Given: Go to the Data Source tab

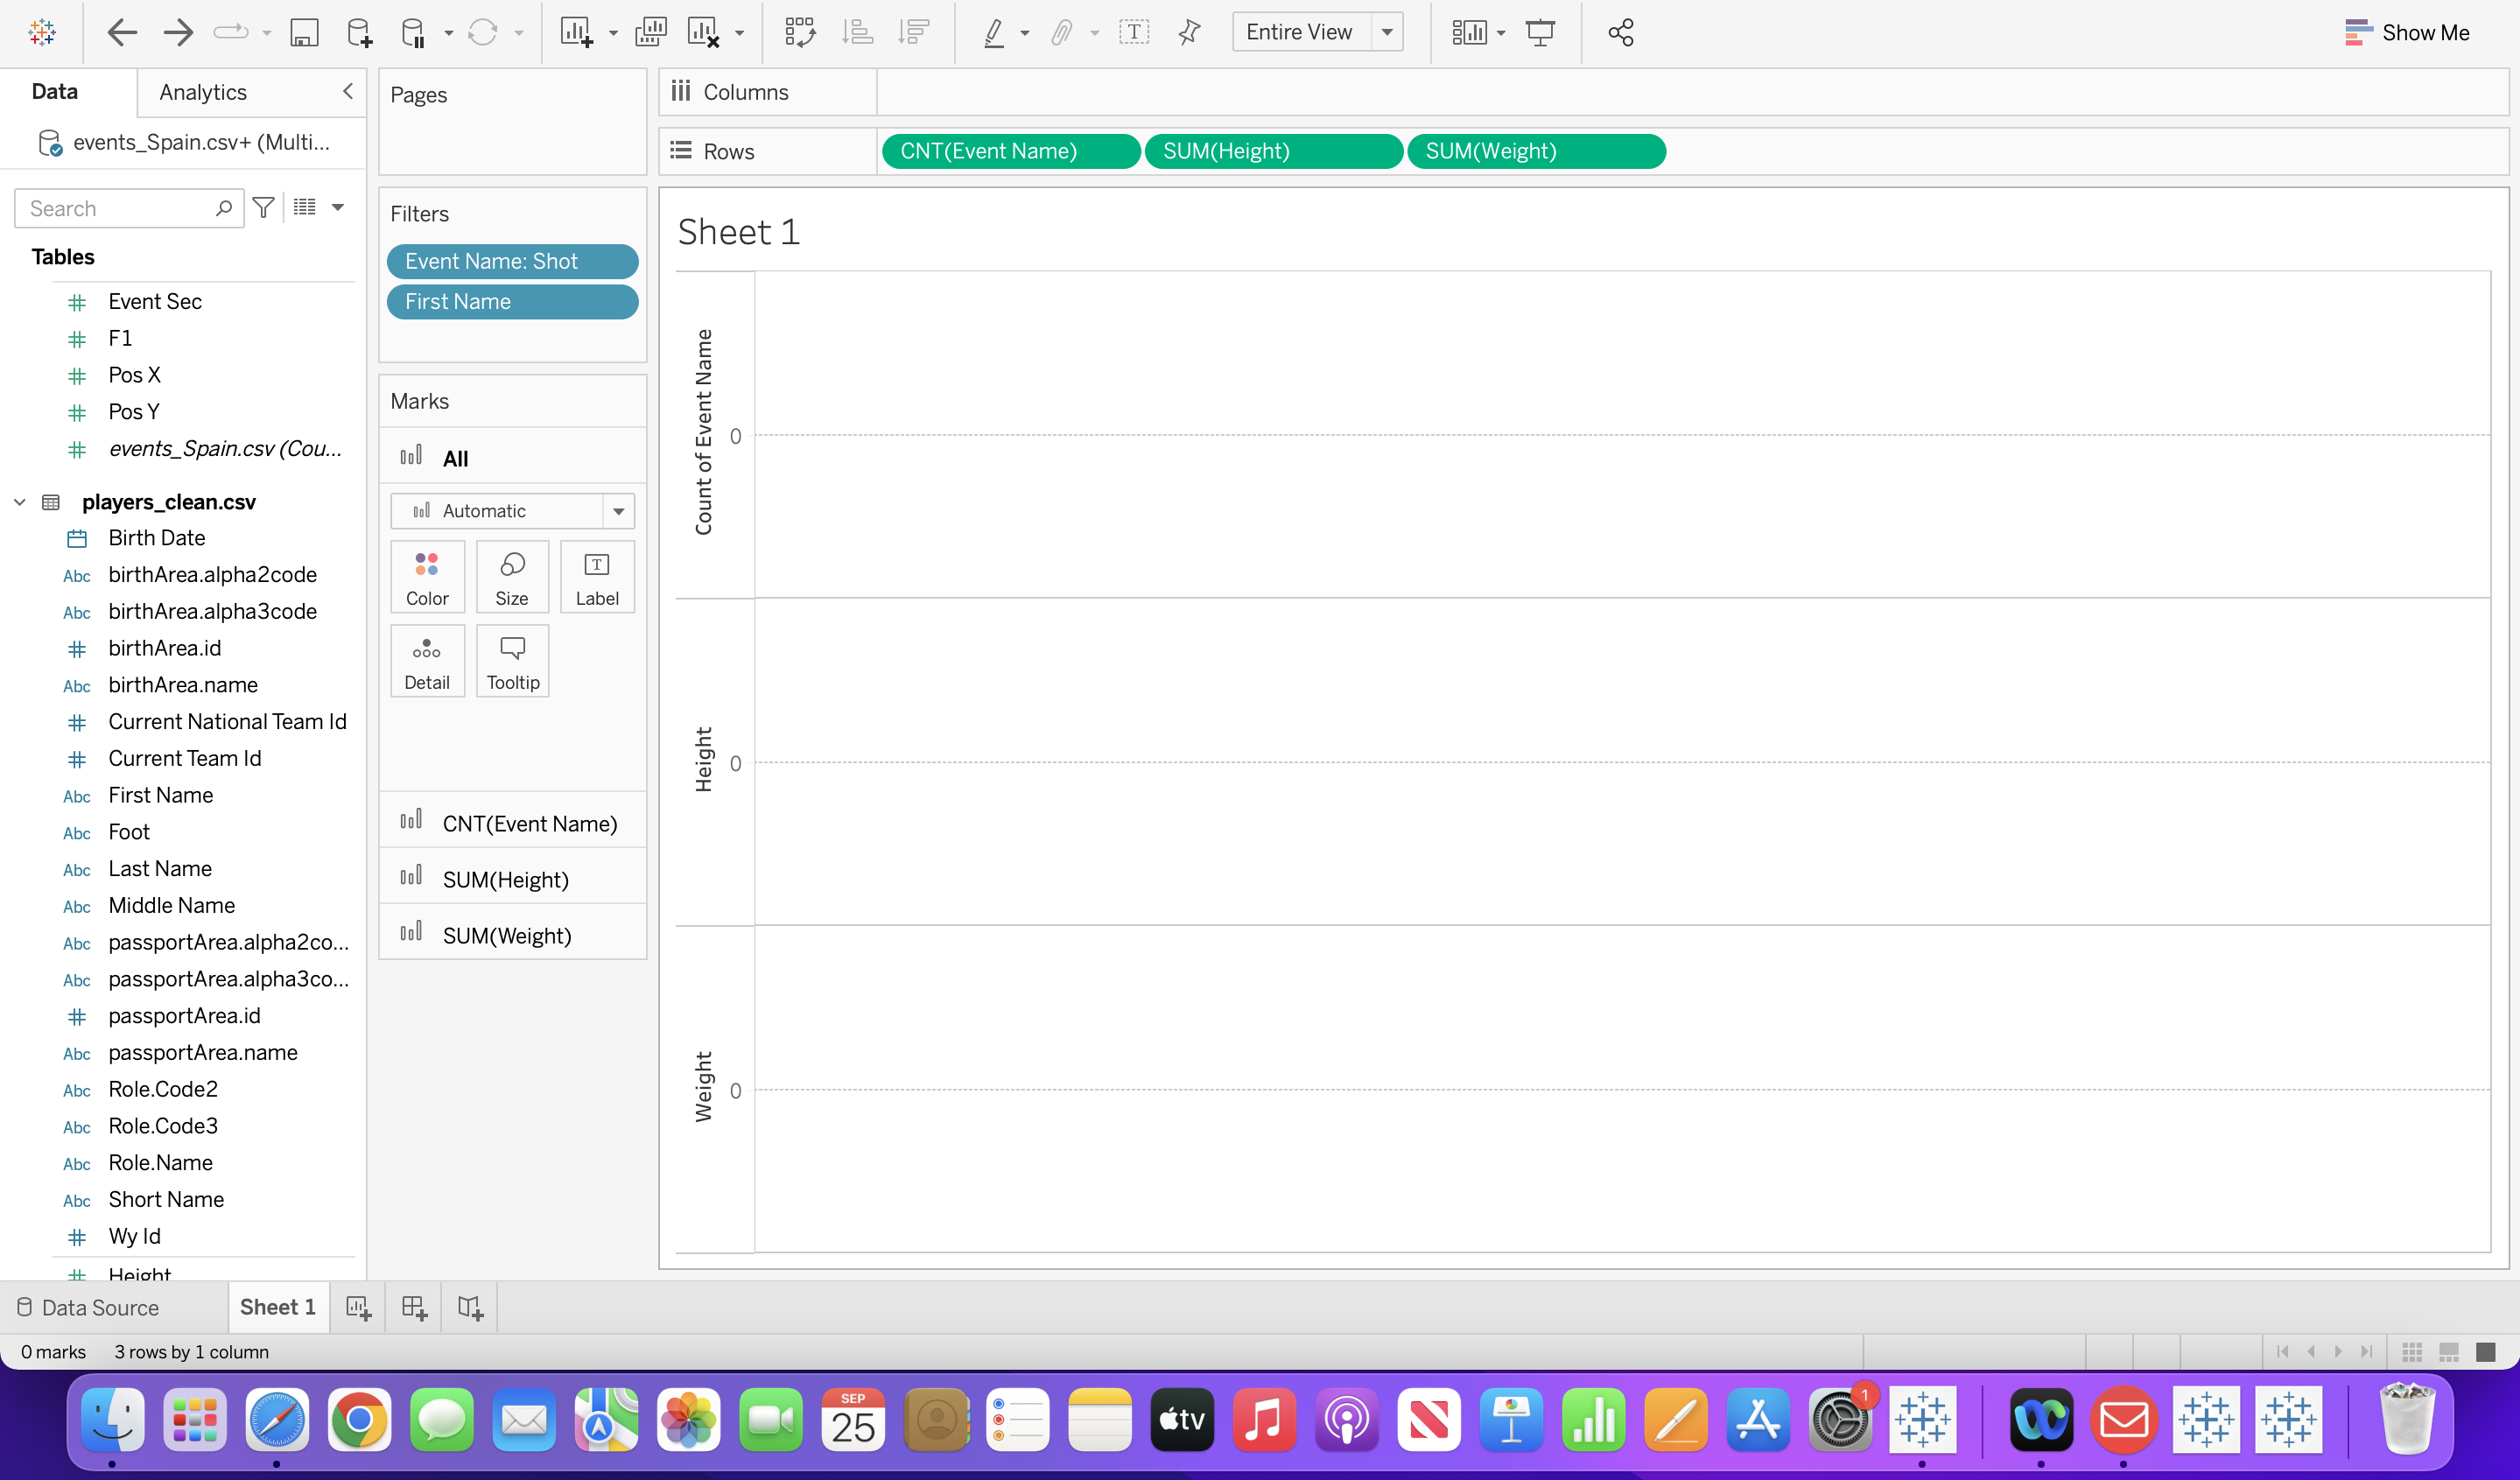Looking at the screenshot, I should tap(100, 1307).
